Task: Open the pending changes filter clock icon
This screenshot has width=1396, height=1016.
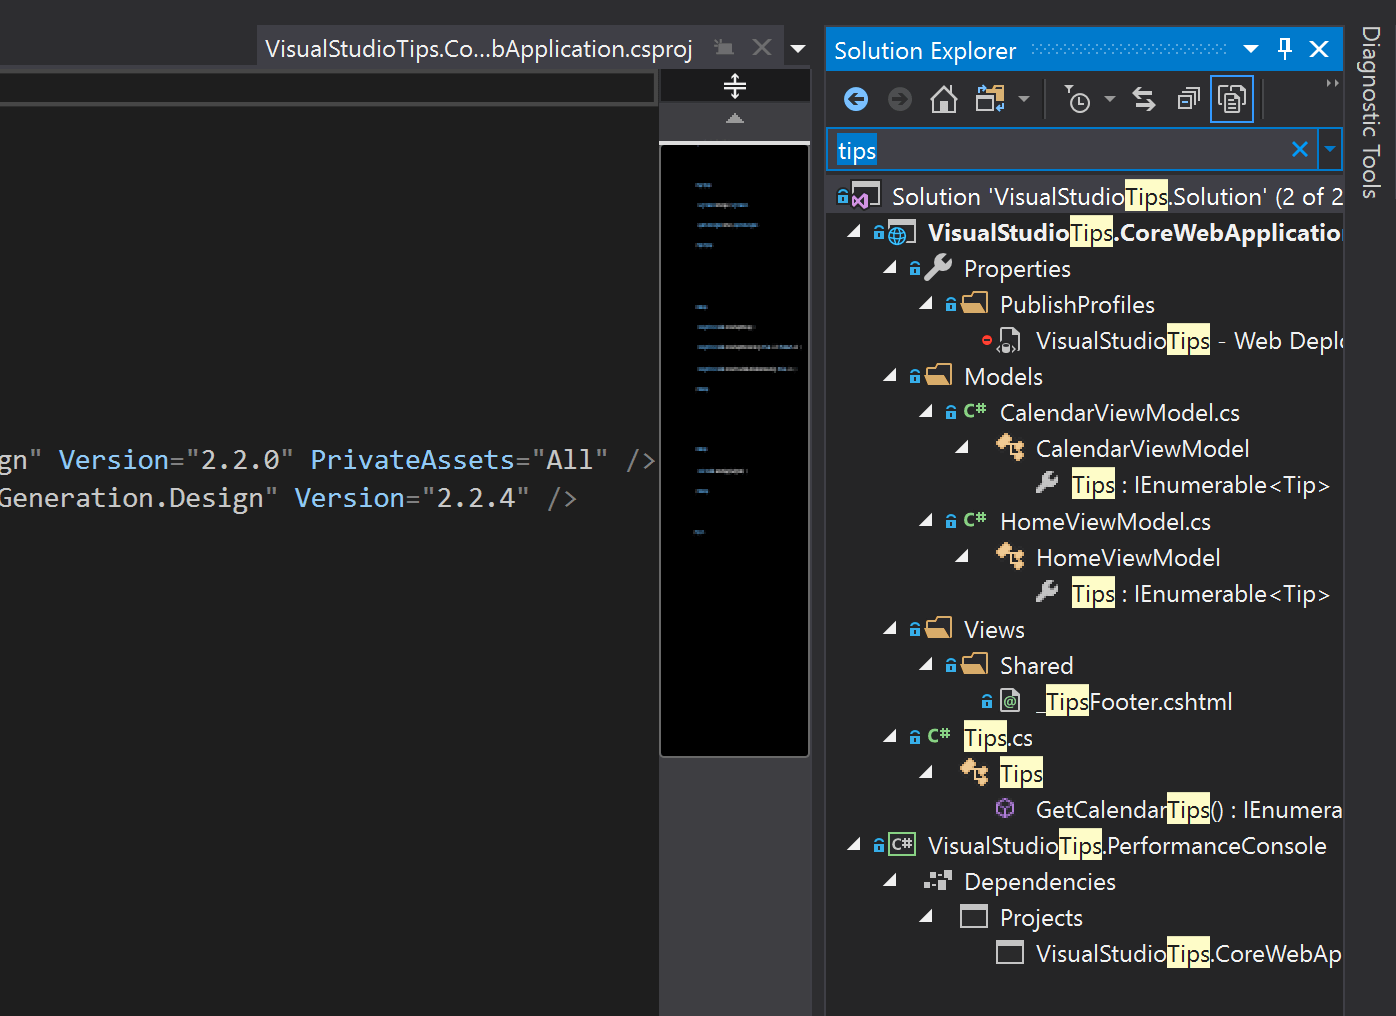Action: tap(1078, 99)
